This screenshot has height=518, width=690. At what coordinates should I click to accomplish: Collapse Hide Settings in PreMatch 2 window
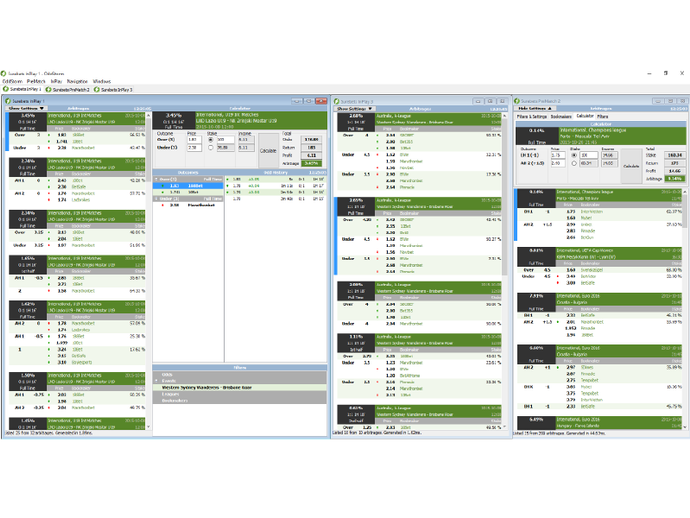click(x=535, y=108)
